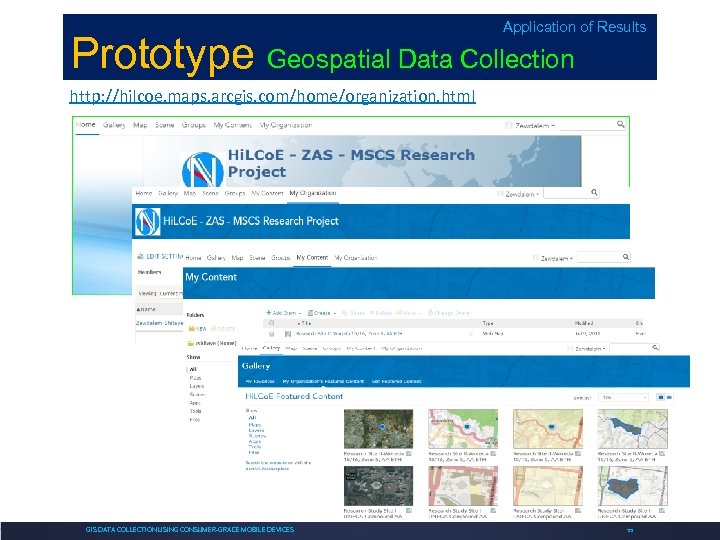The height and width of the screenshot is (540, 720).
Task: Filter My Content by Apps
Action: [x=195, y=403]
